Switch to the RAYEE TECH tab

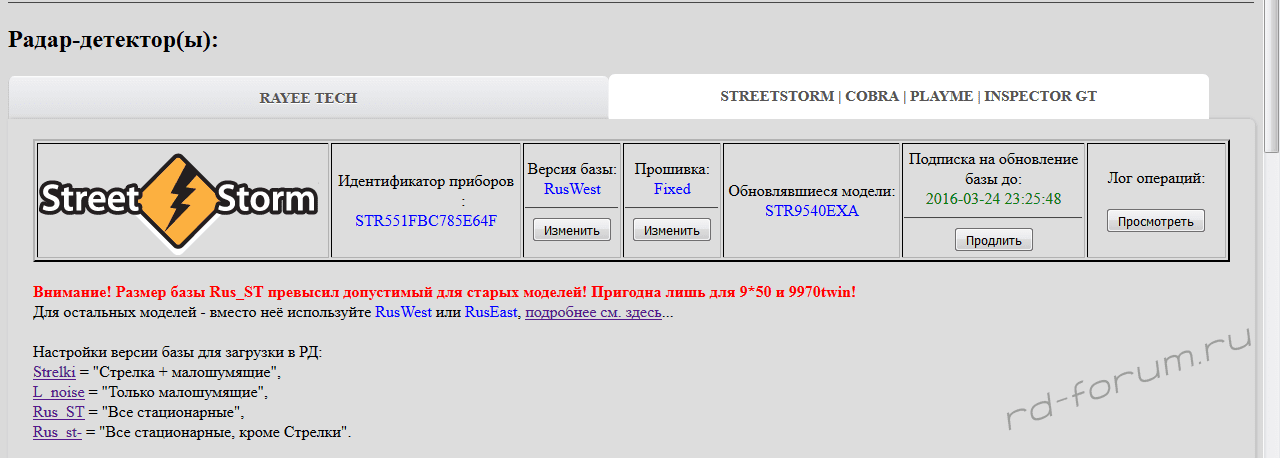[308, 97]
